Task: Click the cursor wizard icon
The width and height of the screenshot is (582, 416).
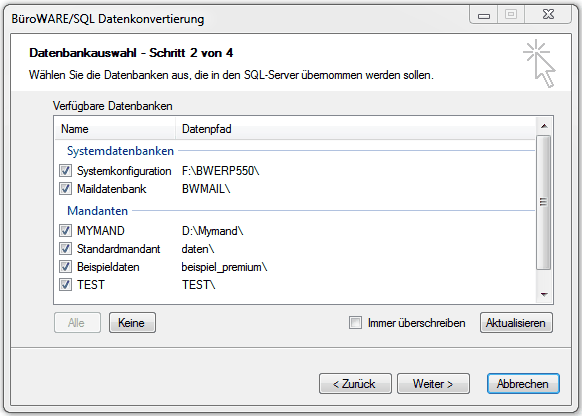Action: pyautogui.click(x=540, y=63)
